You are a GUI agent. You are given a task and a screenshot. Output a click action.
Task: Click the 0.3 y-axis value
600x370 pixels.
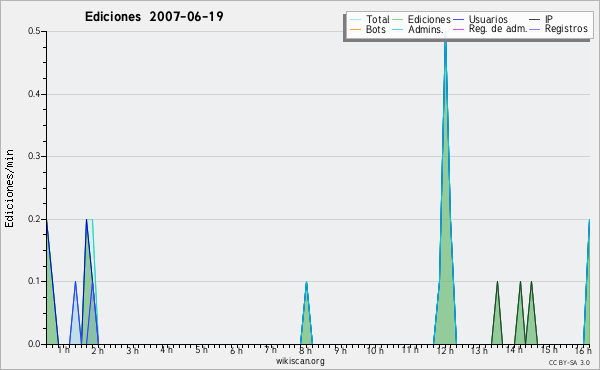(x=34, y=156)
